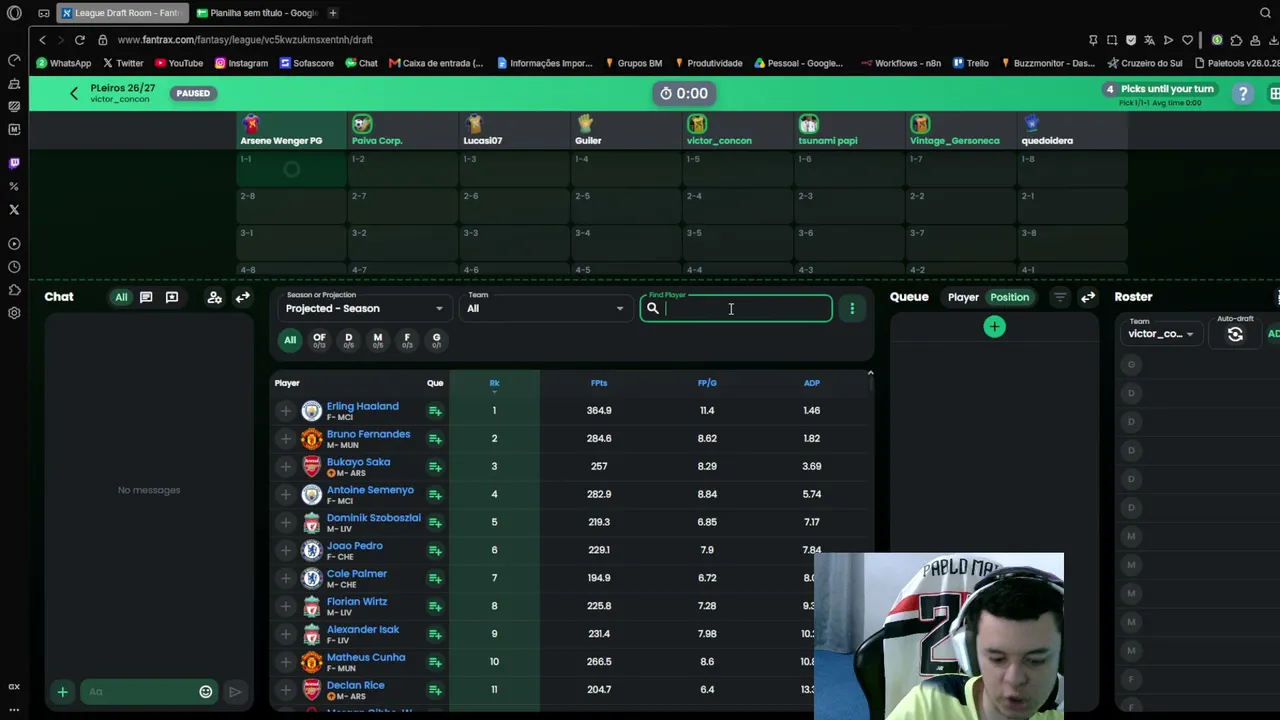Open the player list options menu
This screenshot has width=1280, height=720.
pos(852,309)
